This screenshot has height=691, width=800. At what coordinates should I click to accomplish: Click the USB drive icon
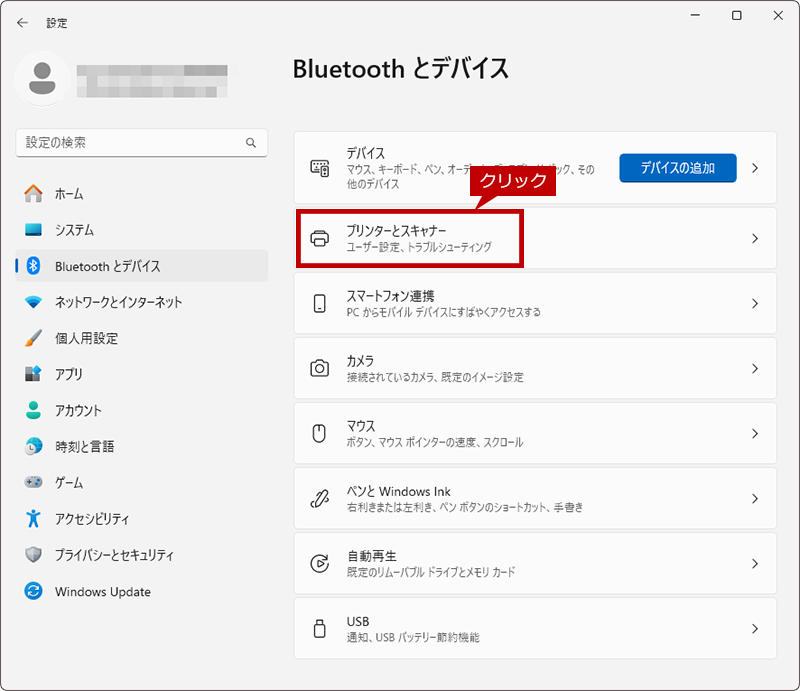[x=320, y=629]
